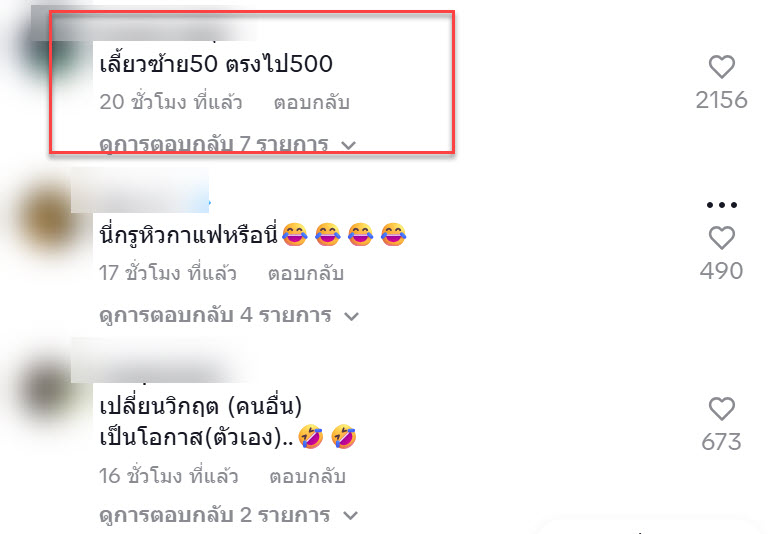The width and height of the screenshot is (776, 534).
Task: Click the 673 like count
Action: 721,441
